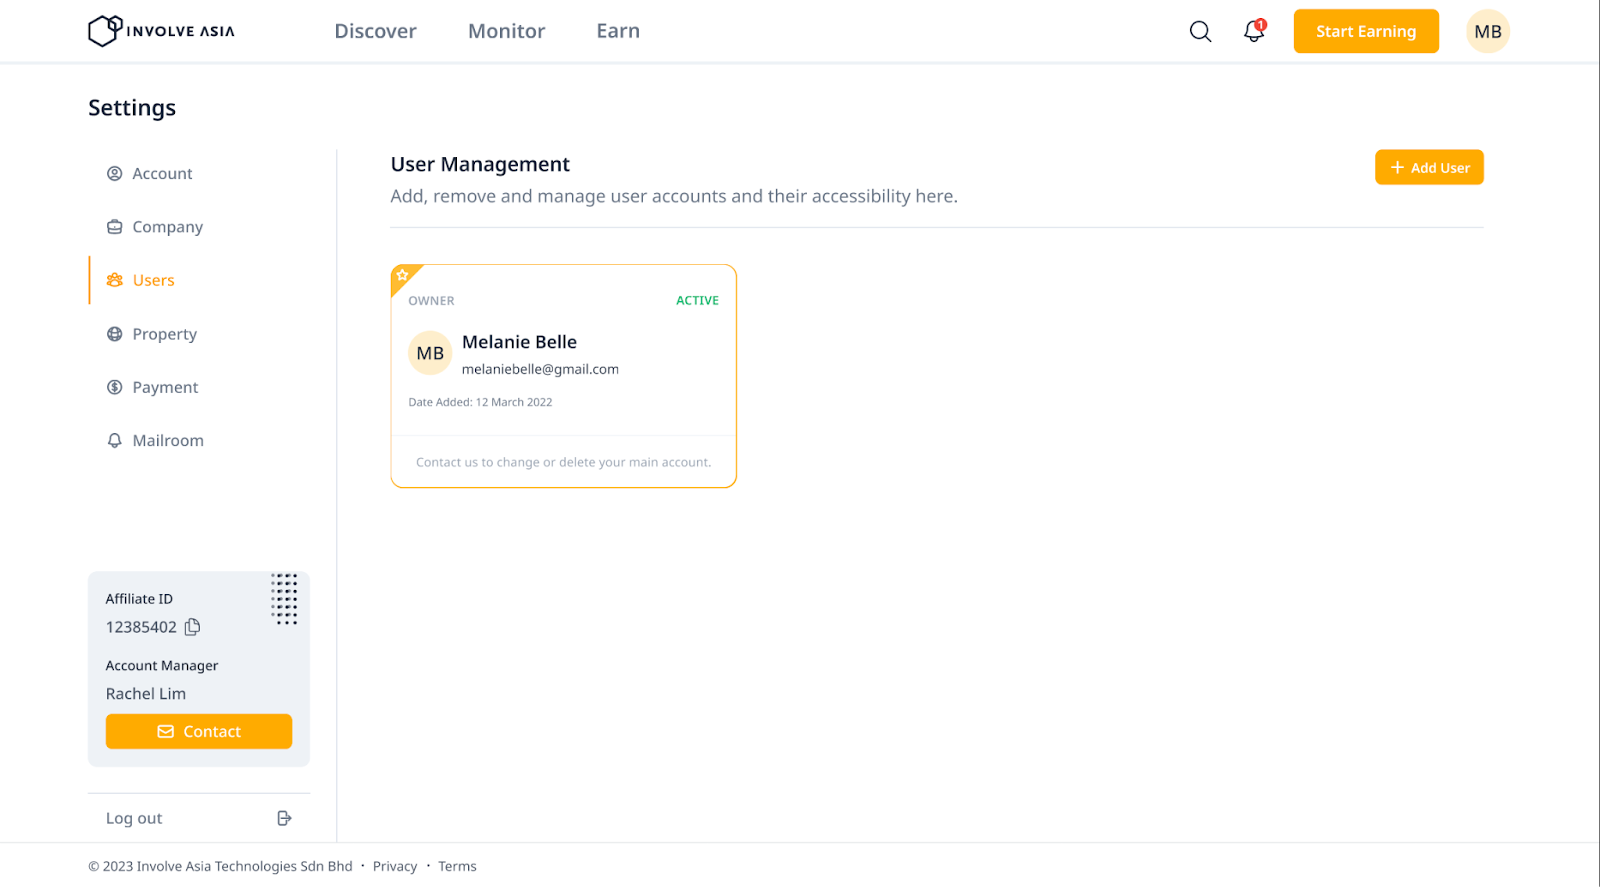The width and height of the screenshot is (1600, 887).
Task: Click Melanie Belle's MB avatar in card
Action: pos(430,353)
